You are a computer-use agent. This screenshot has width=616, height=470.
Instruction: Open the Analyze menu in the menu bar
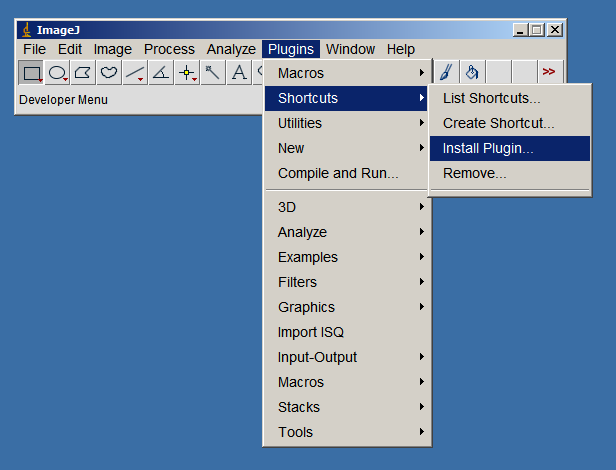[x=231, y=49]
